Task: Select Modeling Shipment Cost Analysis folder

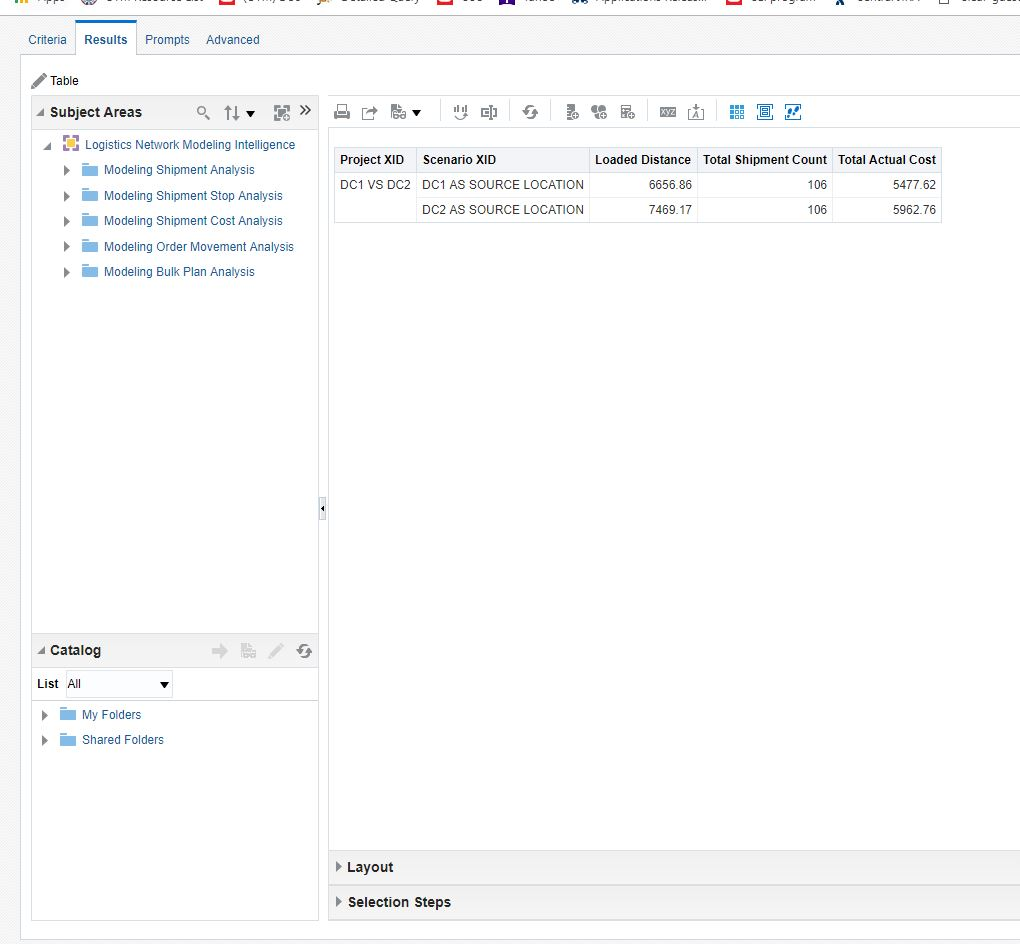Action: tap(193, 221)
